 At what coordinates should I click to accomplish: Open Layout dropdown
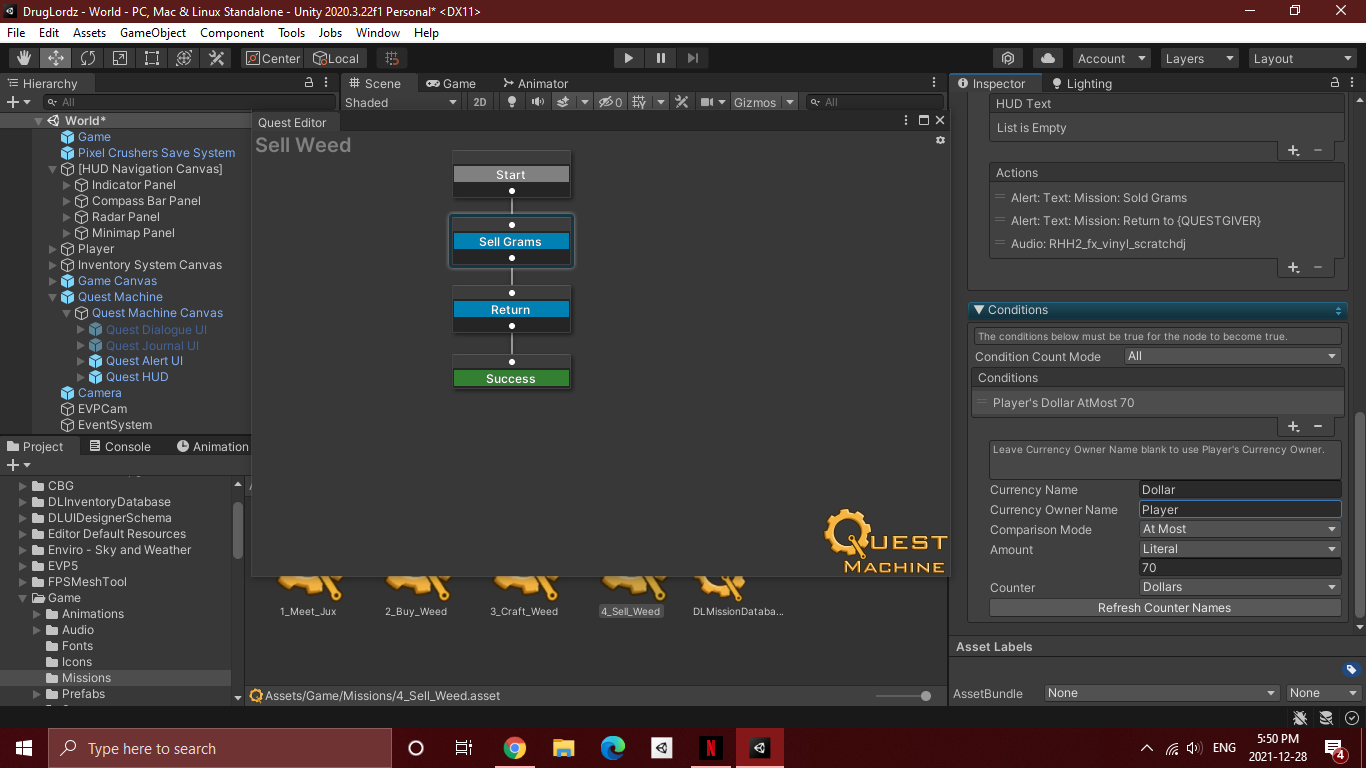[x=1303, y=58]
